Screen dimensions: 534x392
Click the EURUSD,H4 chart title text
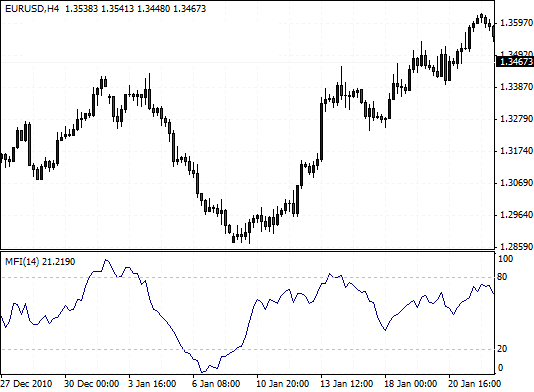(32, 9)
